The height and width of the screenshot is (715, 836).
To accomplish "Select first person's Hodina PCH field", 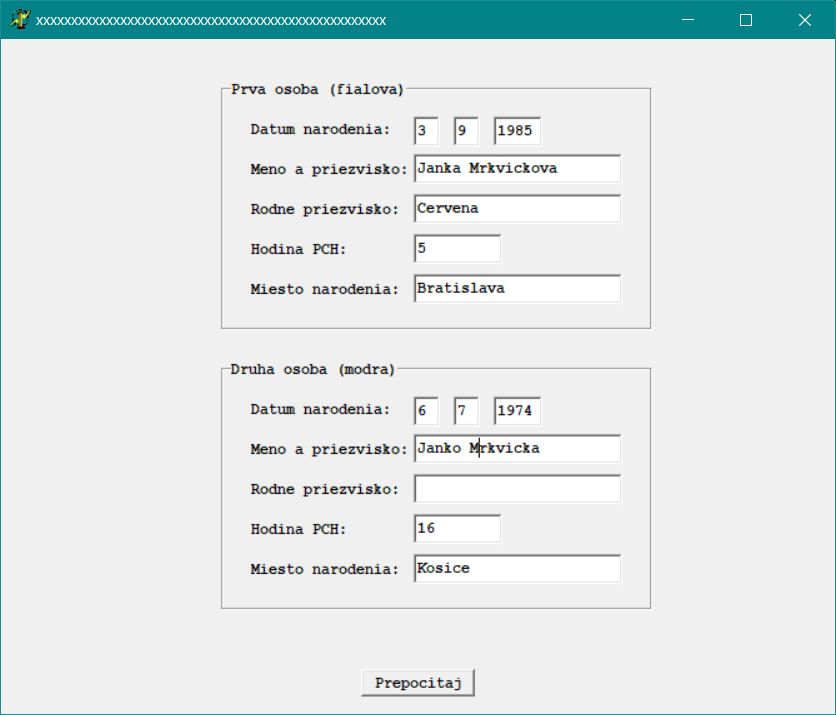I will [x=457, y=248].
